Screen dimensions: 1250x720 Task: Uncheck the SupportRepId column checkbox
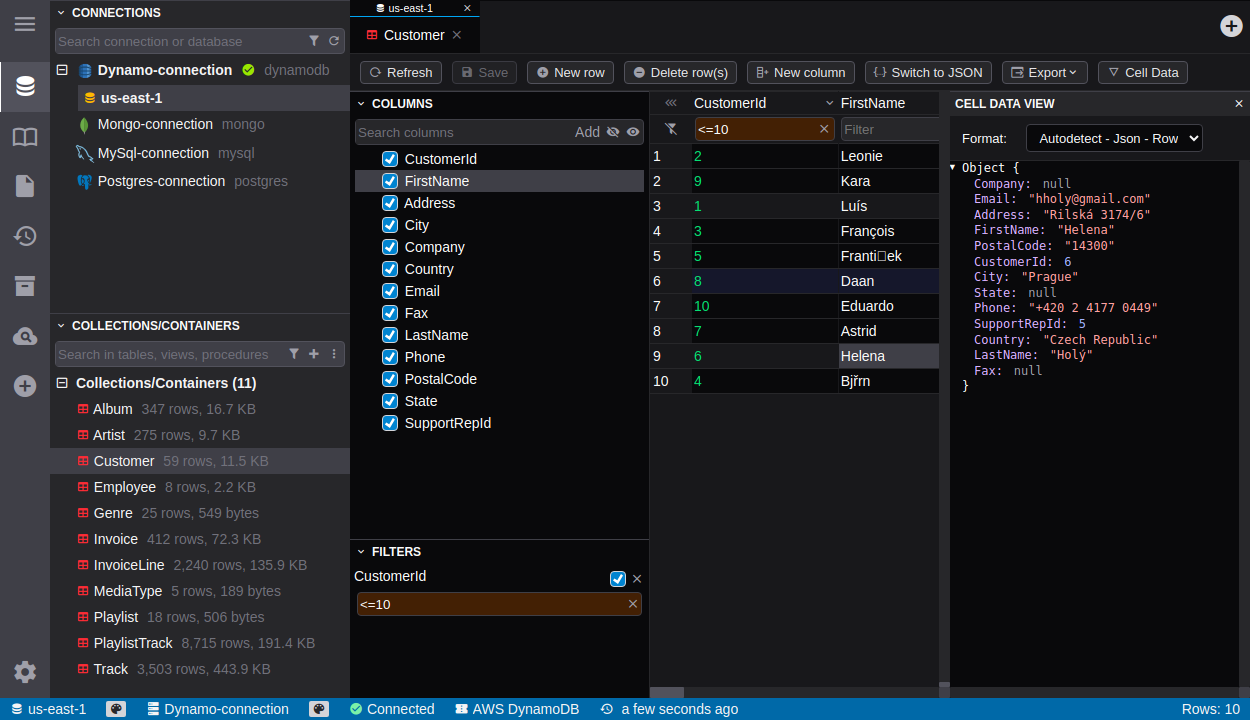(390, 423)
